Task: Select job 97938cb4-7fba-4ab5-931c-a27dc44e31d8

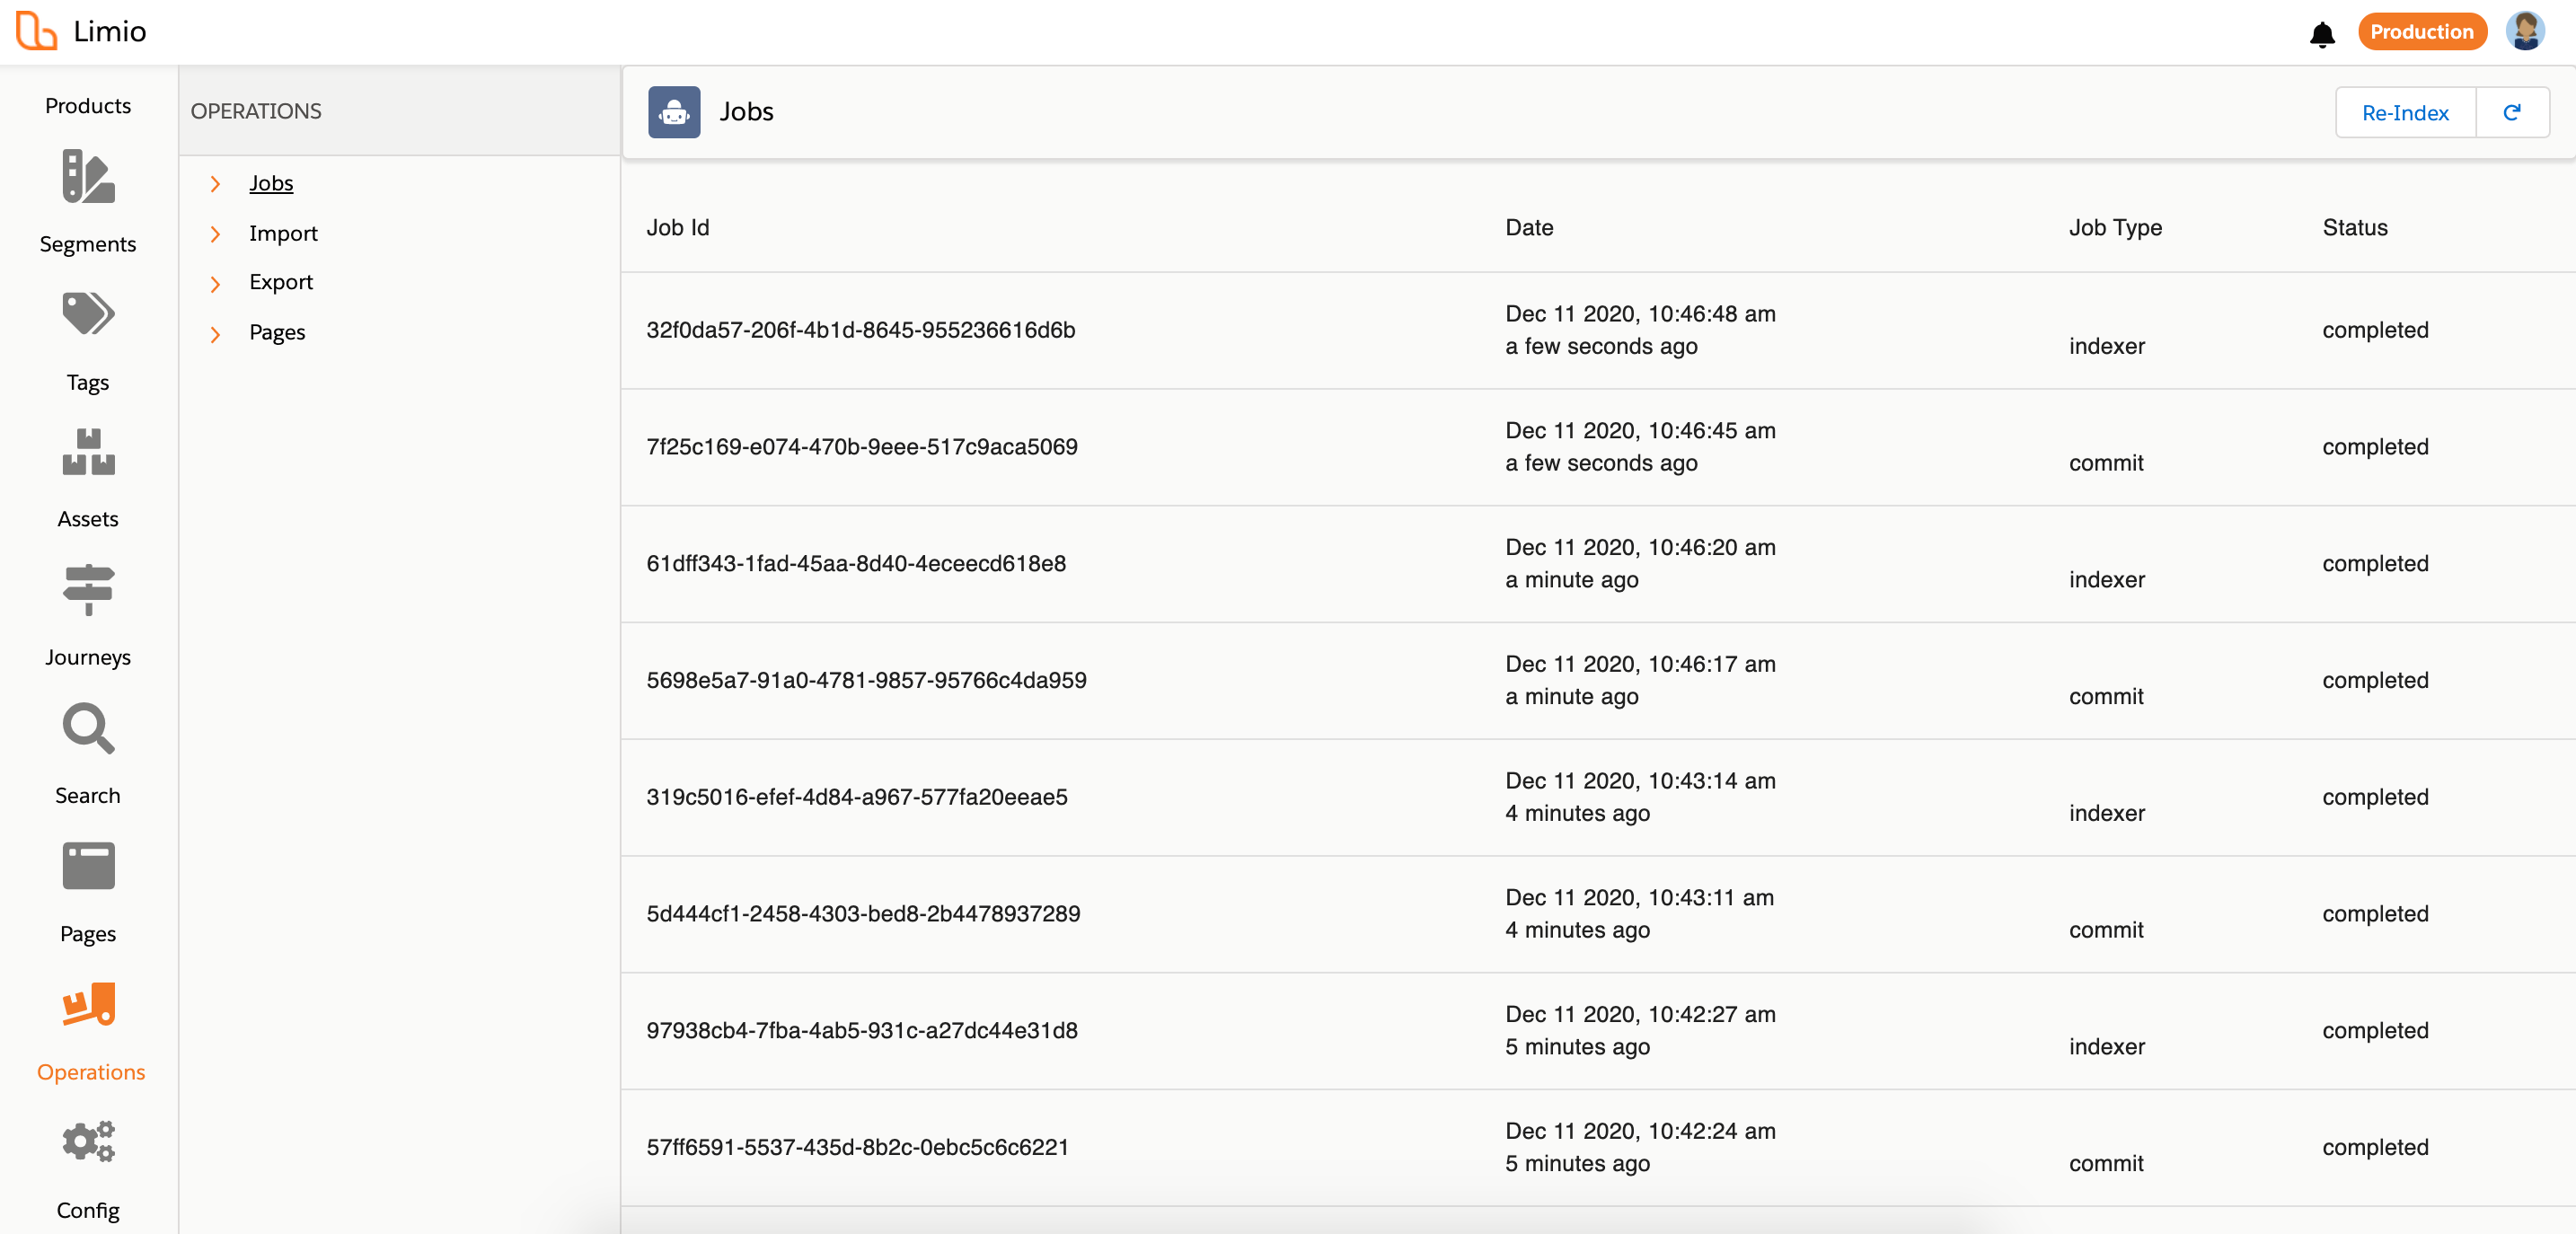Action: click(862, 1030)
